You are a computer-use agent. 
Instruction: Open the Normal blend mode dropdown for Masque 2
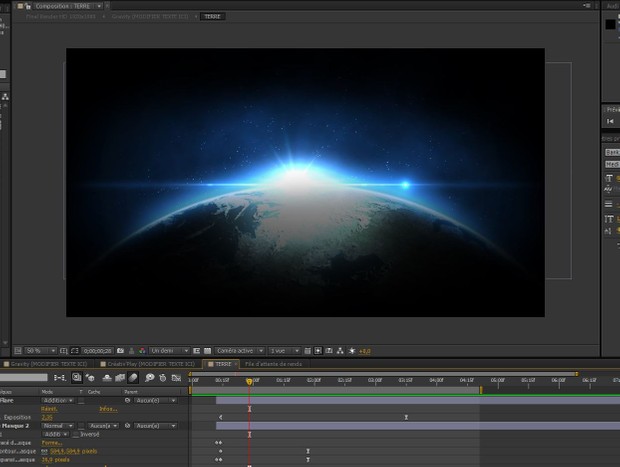pyautogui.click(x=58, y=426)
